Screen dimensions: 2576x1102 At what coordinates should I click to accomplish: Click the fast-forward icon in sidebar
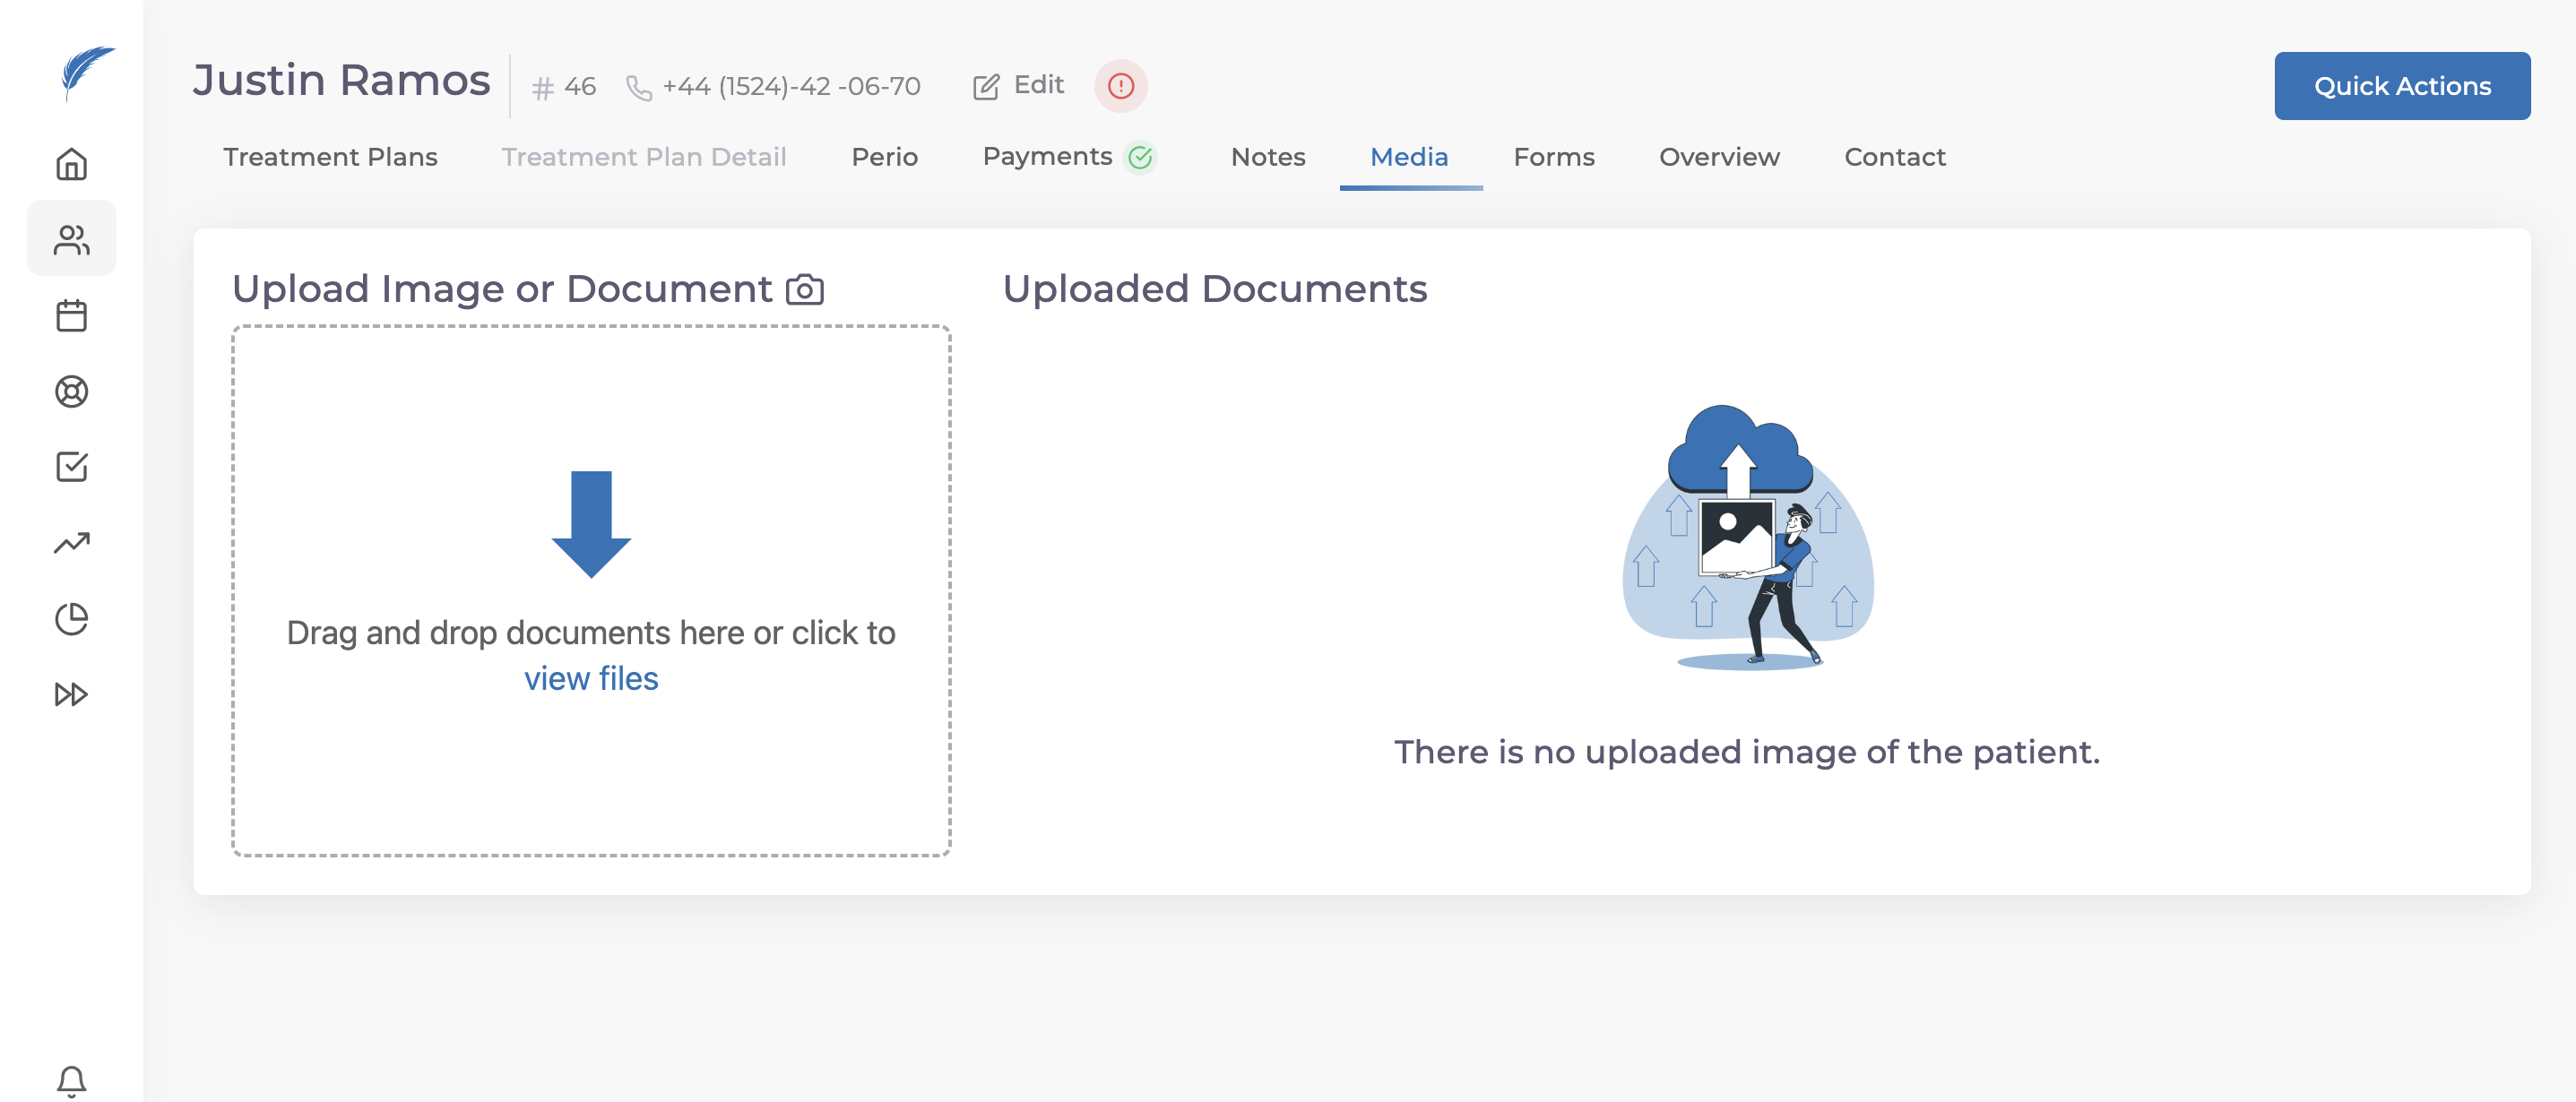tap(71, 694)
